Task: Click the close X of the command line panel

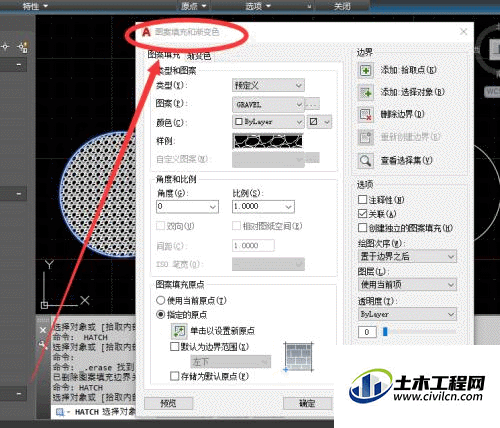Action: (x=43, y=330)
